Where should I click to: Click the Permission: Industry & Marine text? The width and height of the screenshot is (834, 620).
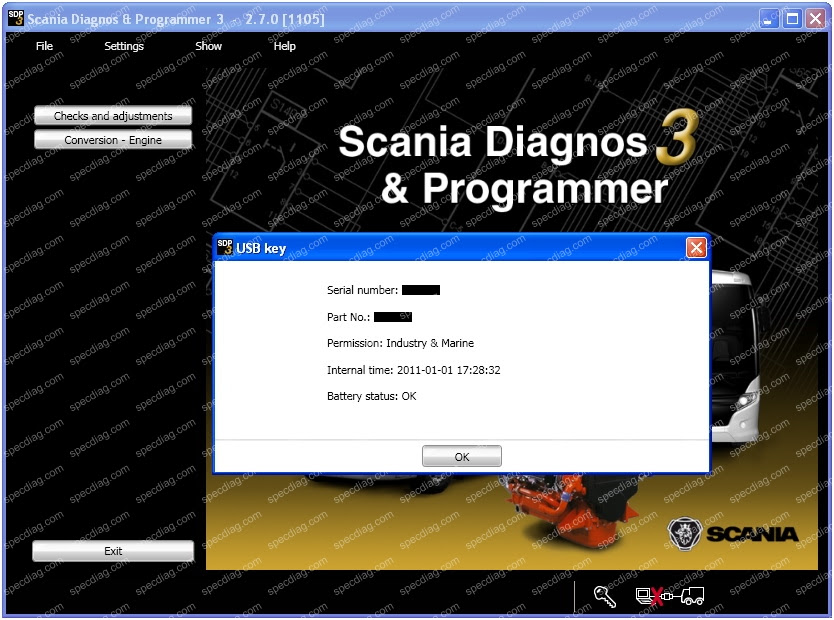(400, 343)
